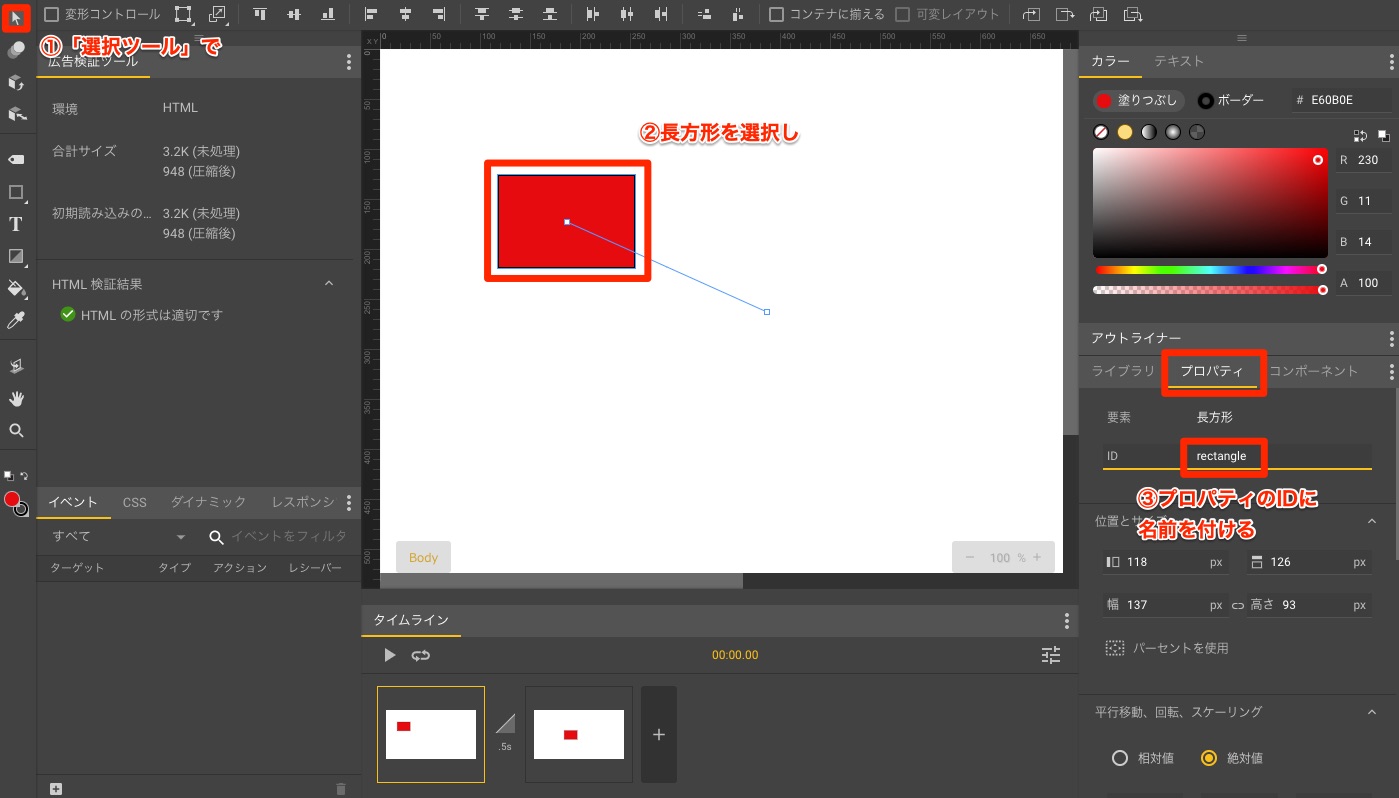Select the Selection arrow tool
Viewport: 1399px width, 798px height.
16,17
